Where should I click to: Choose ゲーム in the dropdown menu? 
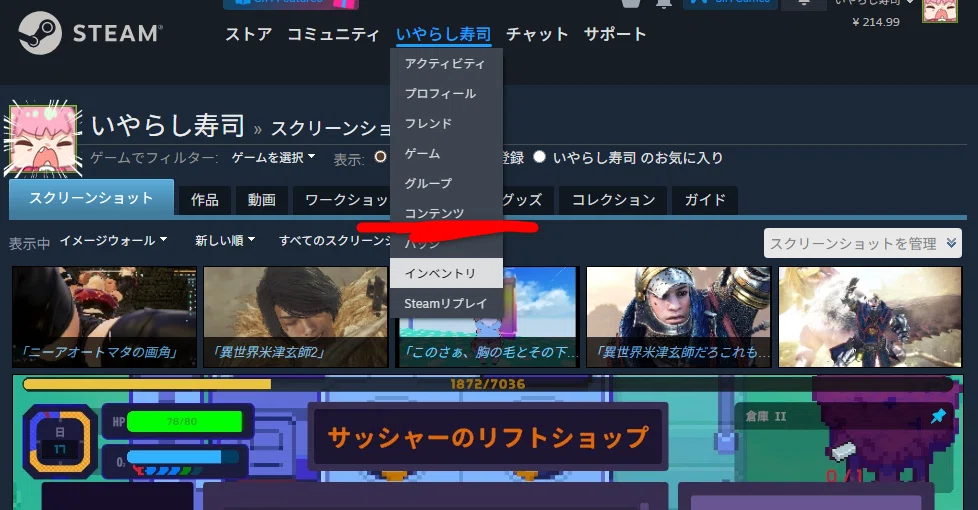[x=446, y=153]
